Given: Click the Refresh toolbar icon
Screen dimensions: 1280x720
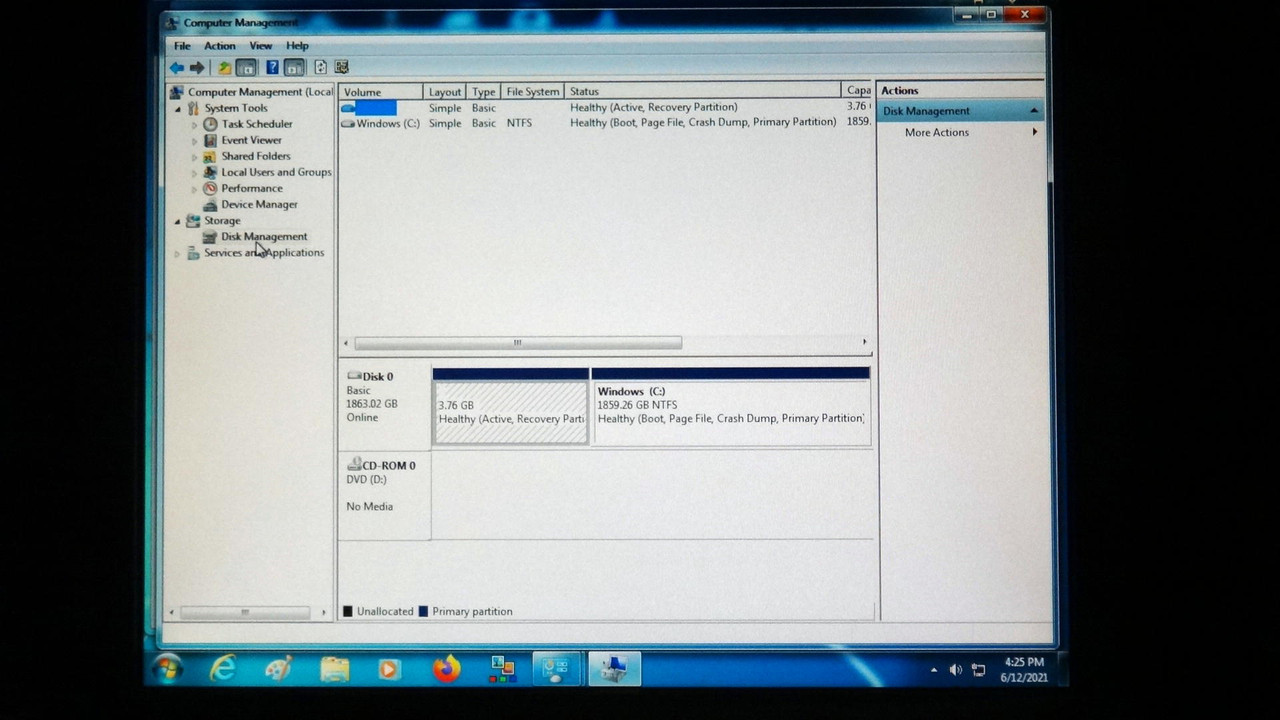Looking at the screenshot, I should [x=320, y=68].
